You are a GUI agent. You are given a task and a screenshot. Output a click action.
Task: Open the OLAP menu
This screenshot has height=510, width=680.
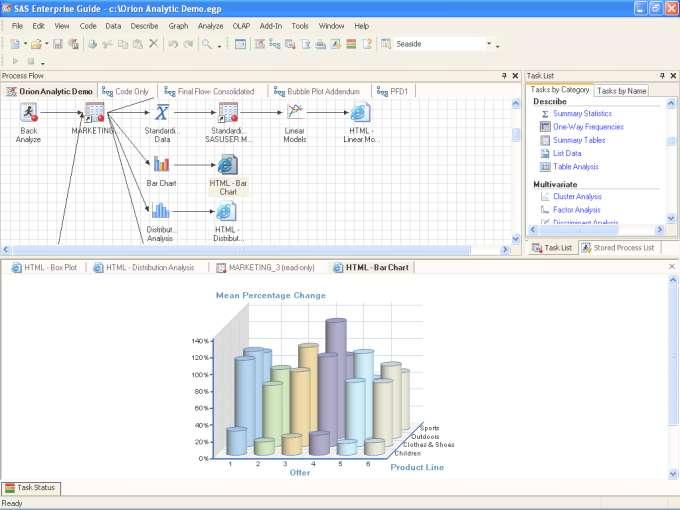(x=241, y=26)
